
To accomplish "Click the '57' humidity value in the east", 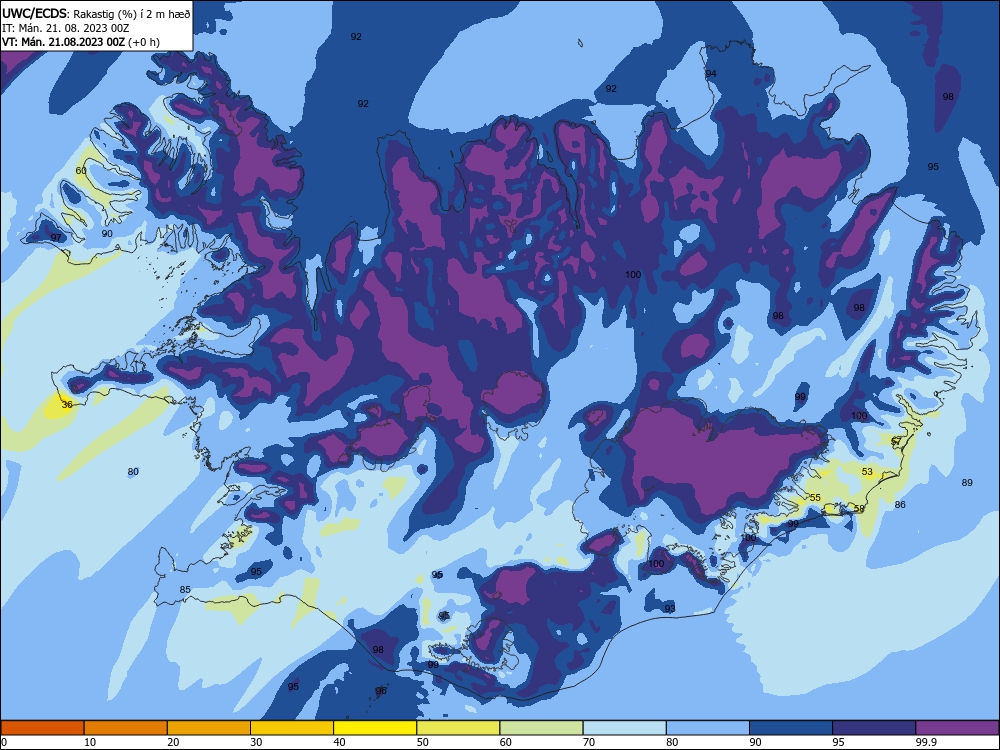I will [896, 441].
